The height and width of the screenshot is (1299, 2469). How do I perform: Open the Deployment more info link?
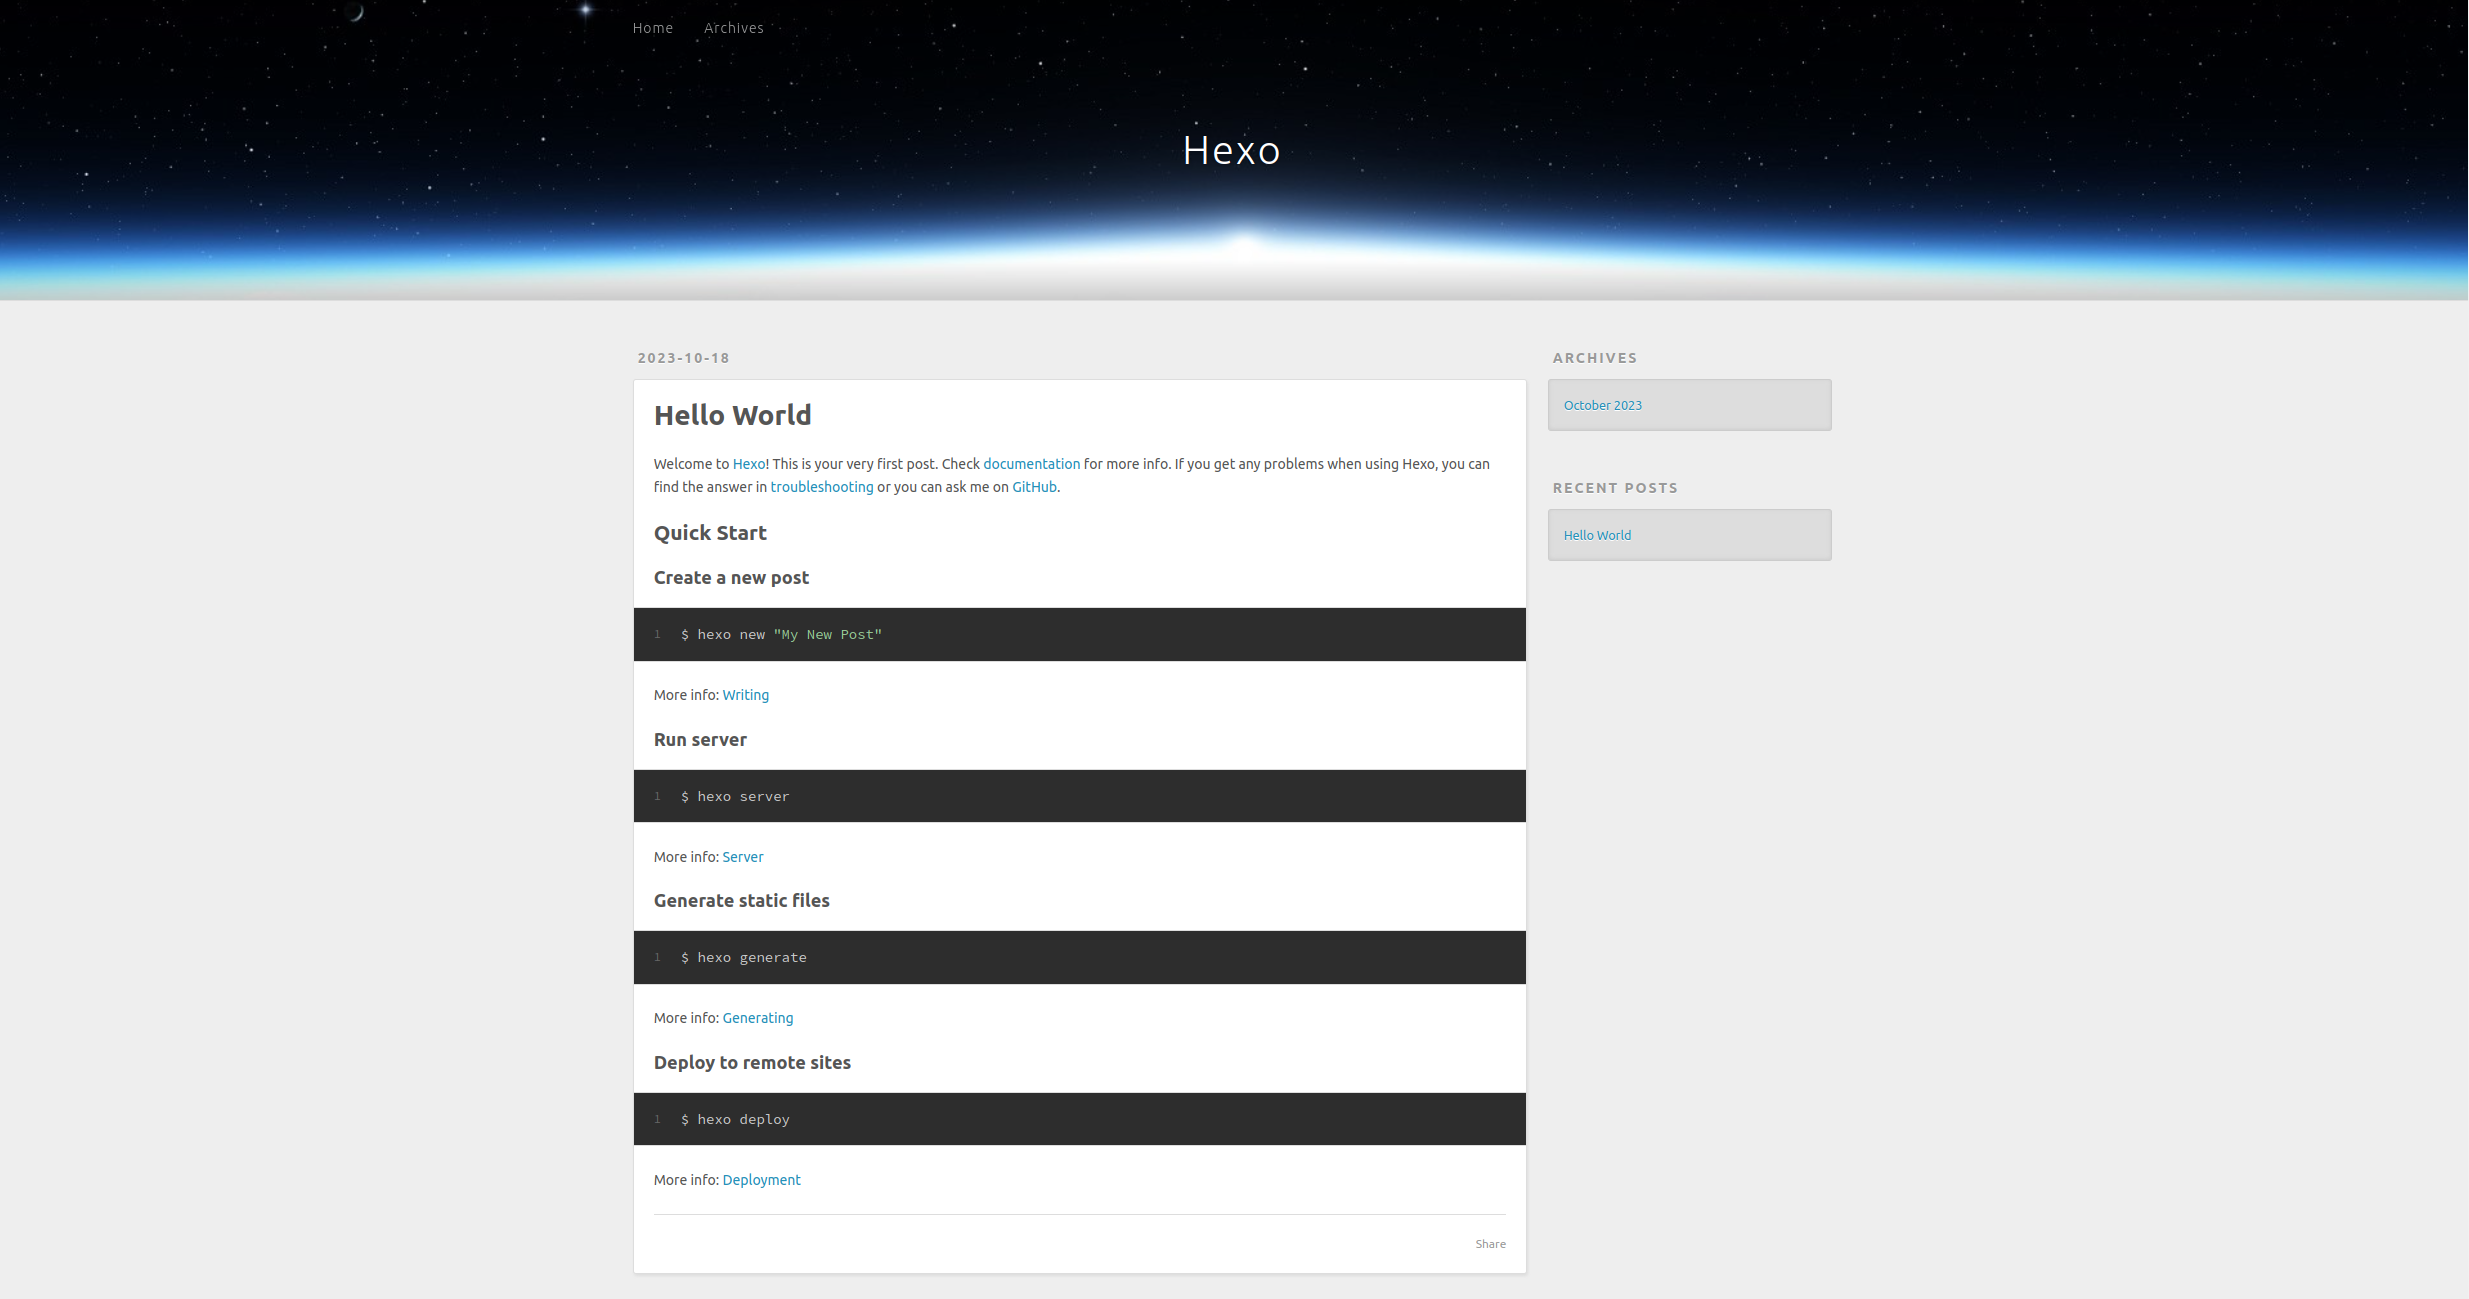[761, 1180]
